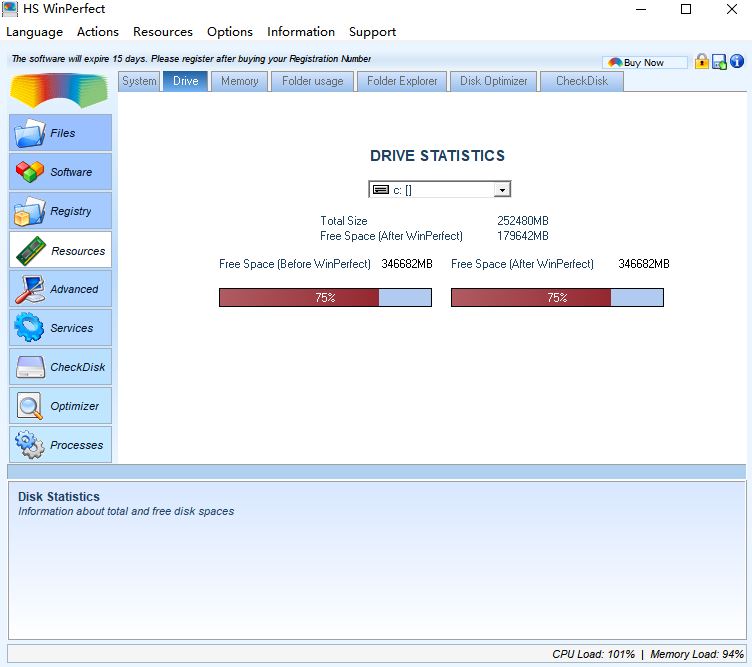Click the c: [] drive combo box
The height and width of the screenshot is (667, 752).
(439, 189)
